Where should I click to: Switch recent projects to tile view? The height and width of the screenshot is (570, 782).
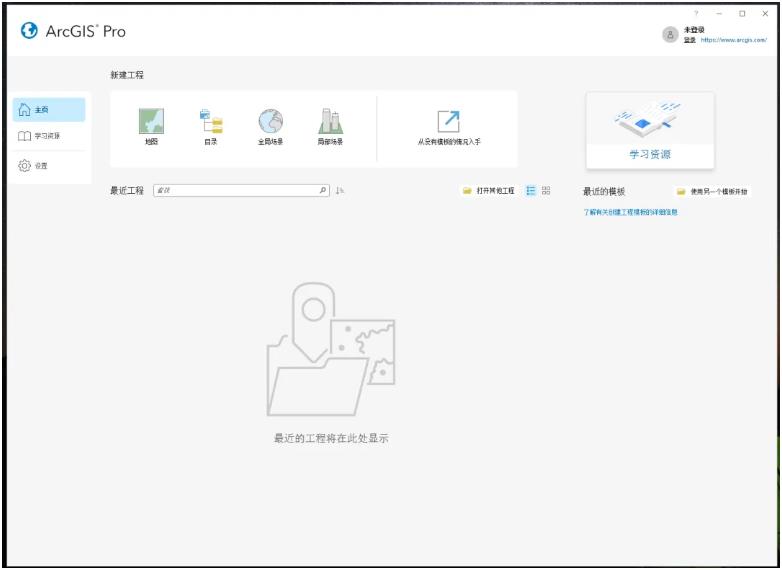pos(546,190)
